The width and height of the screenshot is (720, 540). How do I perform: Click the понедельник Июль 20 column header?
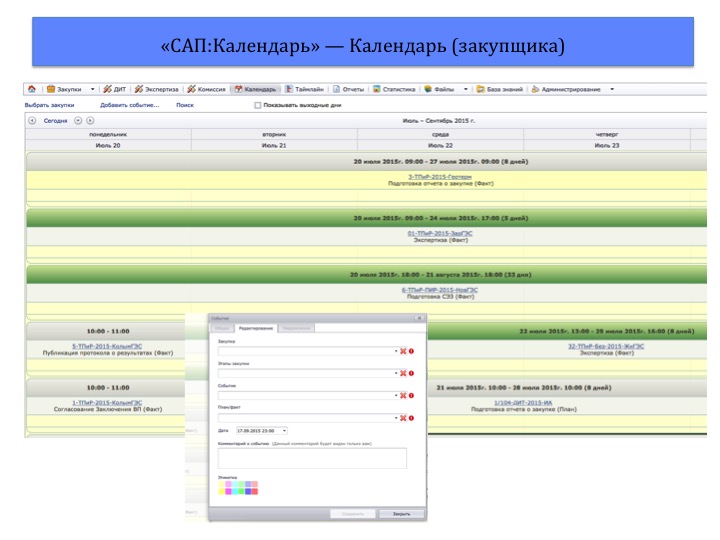pyautogui.click(x=108, y=140)
